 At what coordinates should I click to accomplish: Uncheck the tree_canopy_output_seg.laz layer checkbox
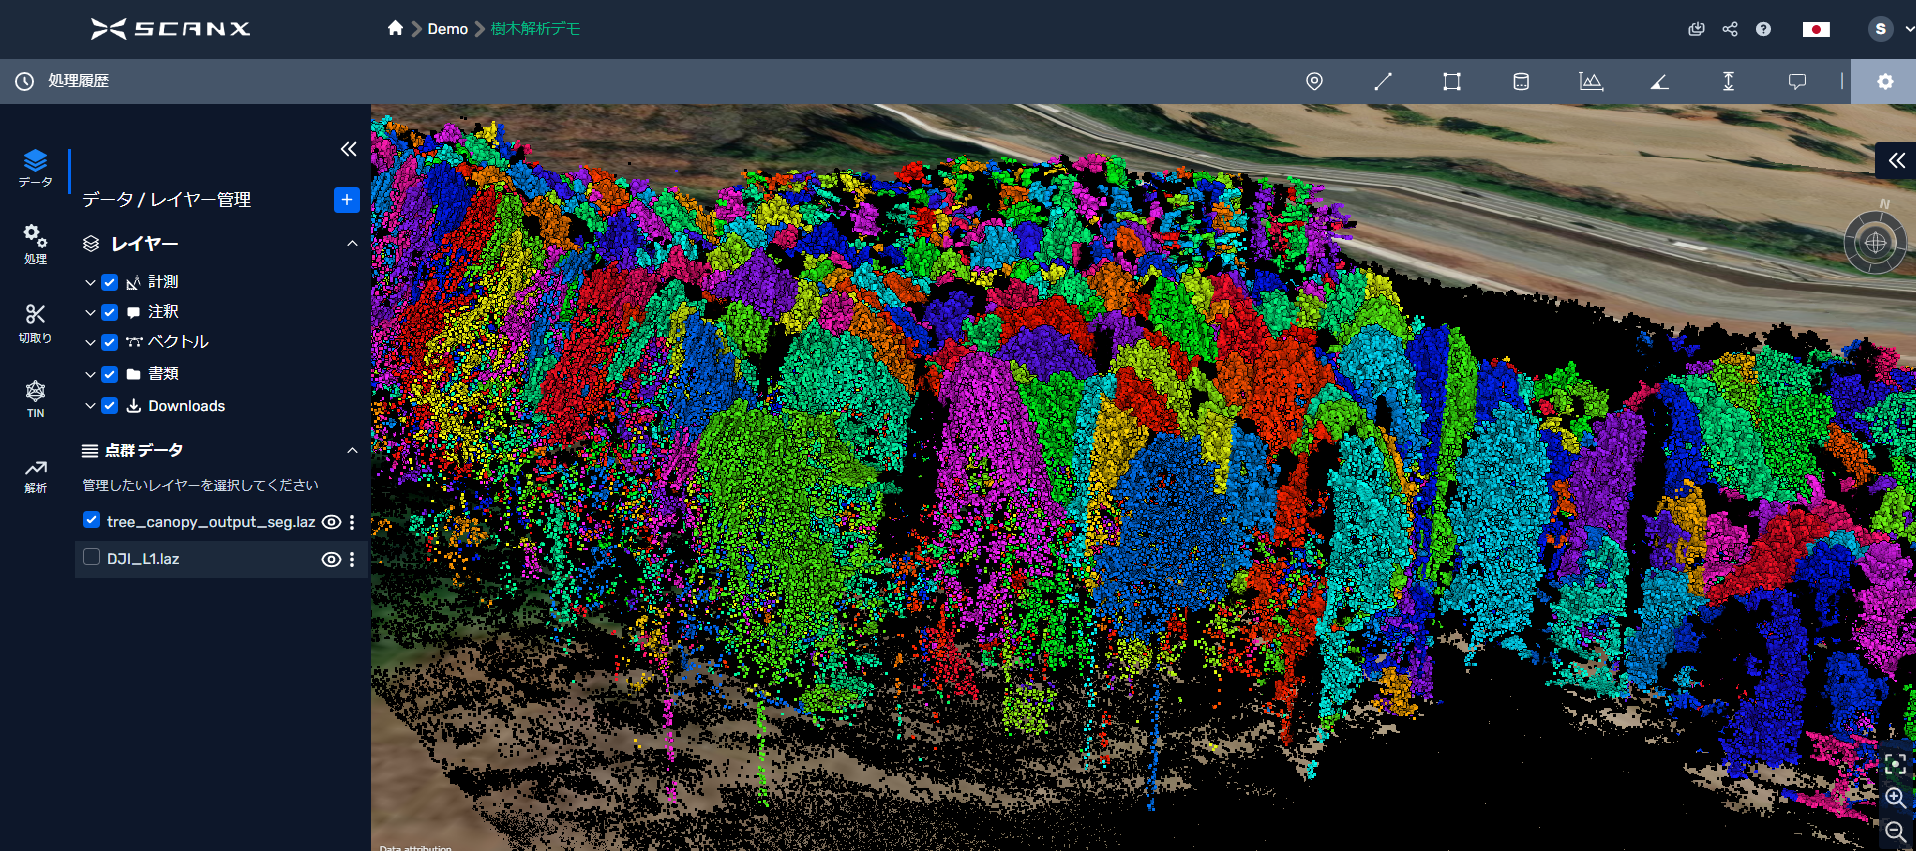click(92, 520)
